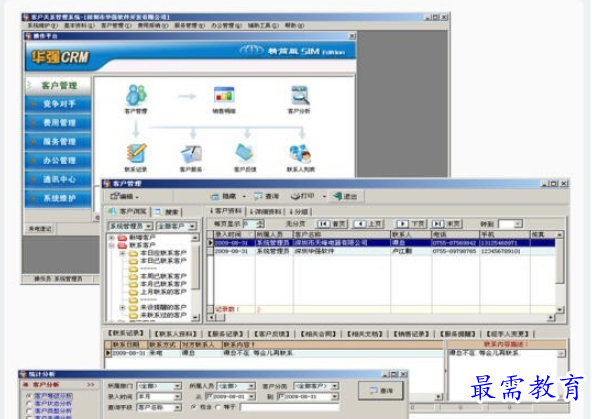Click the printer icon in 客户管理 toolbar
Image resolution: width=592 pixels, height=419 pixels.
(x=295, y=196)
